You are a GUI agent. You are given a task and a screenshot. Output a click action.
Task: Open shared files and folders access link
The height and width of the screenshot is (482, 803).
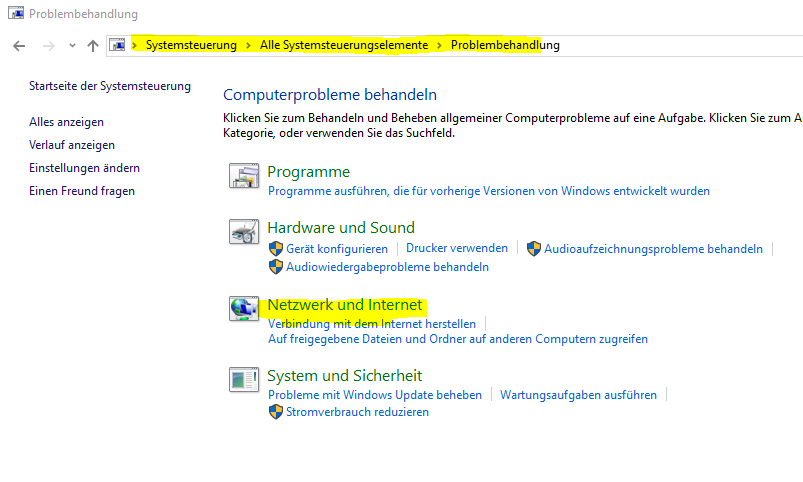458,339
